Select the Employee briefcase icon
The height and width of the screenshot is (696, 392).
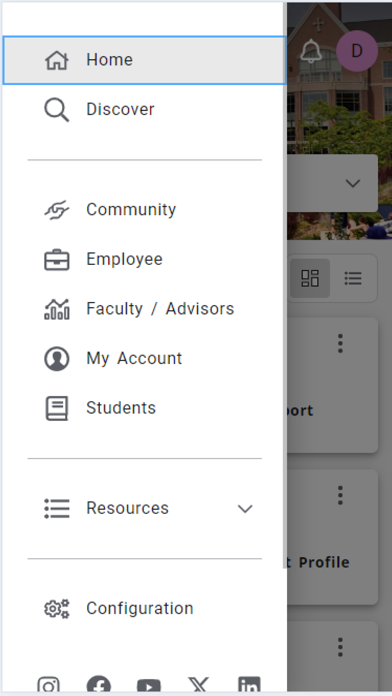[57, 260]
